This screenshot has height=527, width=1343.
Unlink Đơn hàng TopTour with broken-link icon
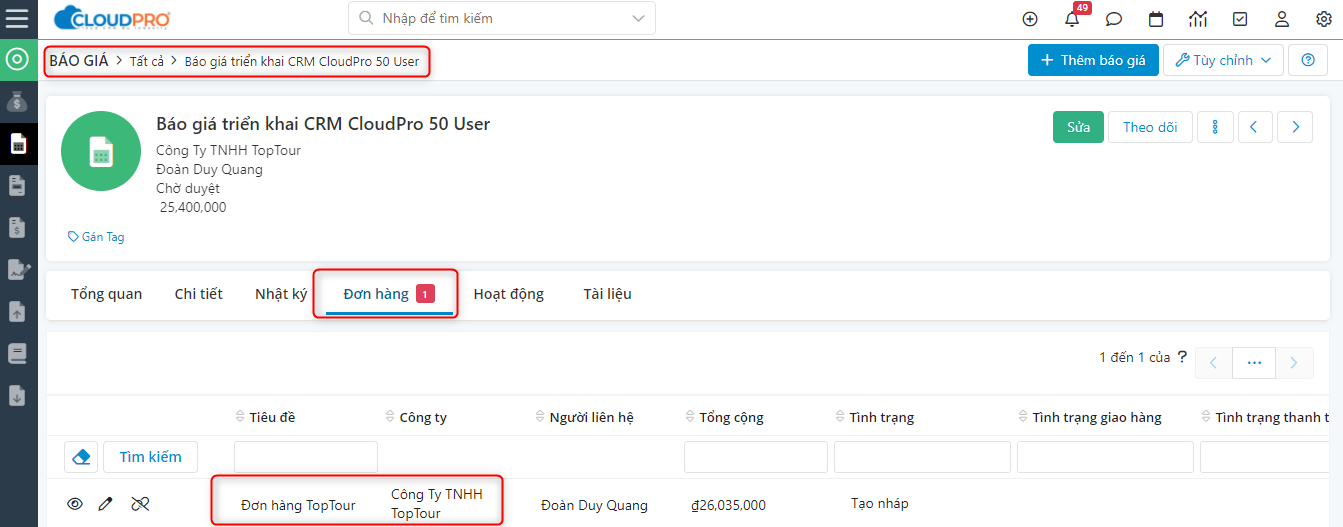tap(140, 504)
